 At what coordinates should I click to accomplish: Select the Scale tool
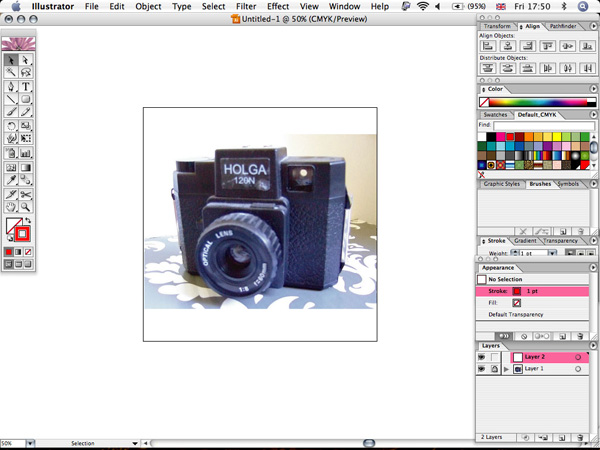click(26, 126)
